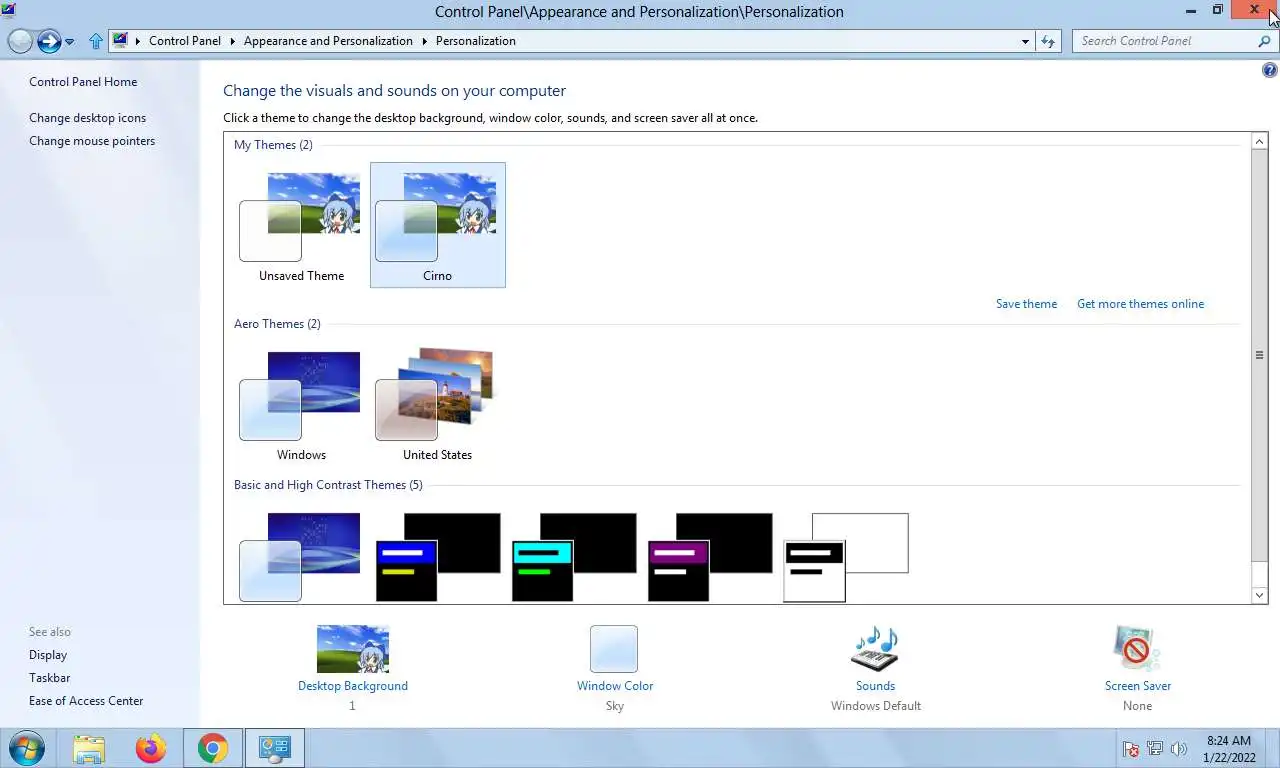Choose the cyan-bar high contrast theme
This screenshot has width=1280, height=768.
point(574,557)
